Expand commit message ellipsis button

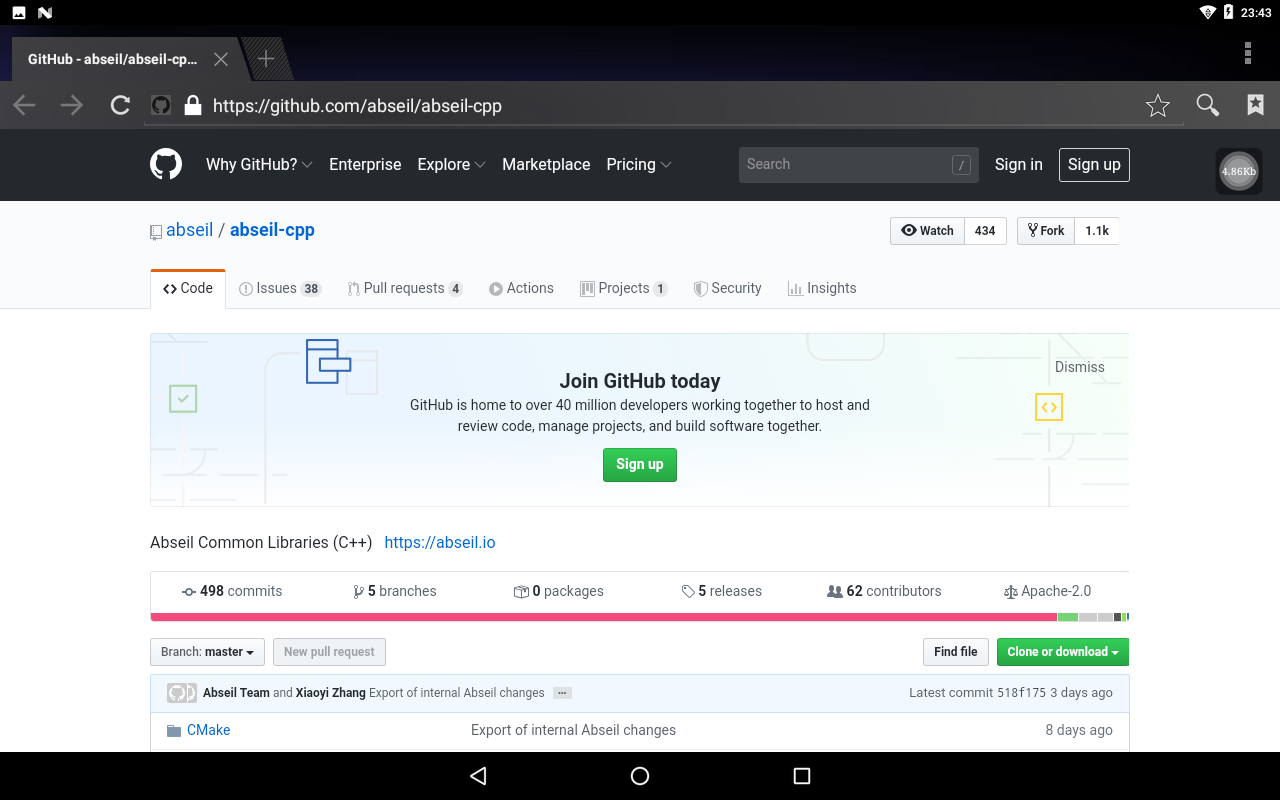[x=562, y=693]
